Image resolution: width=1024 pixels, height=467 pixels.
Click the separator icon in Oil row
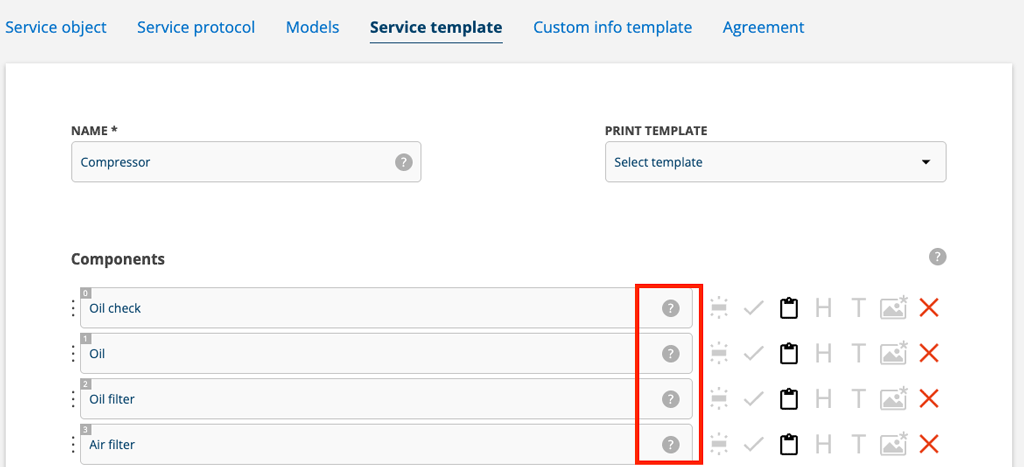(718, 353)
